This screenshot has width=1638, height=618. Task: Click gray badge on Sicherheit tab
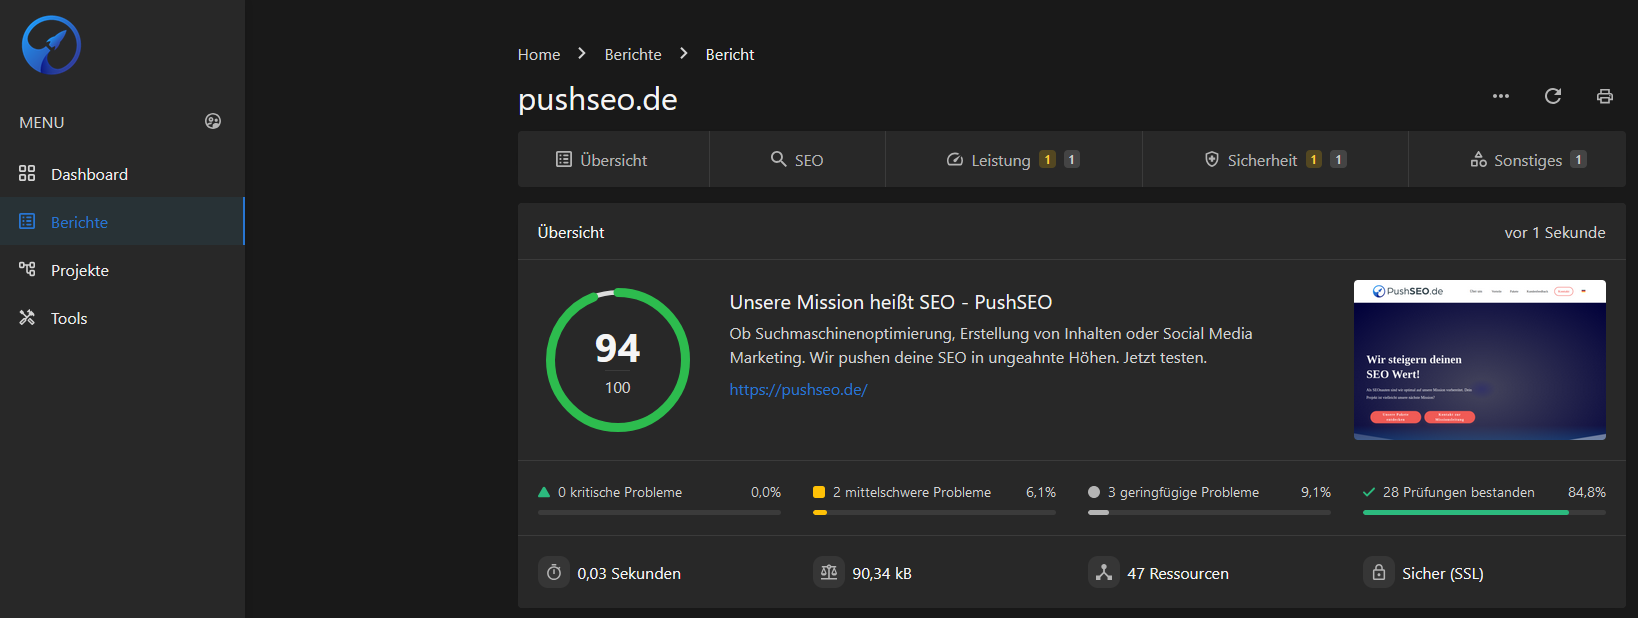(1338, 159)
